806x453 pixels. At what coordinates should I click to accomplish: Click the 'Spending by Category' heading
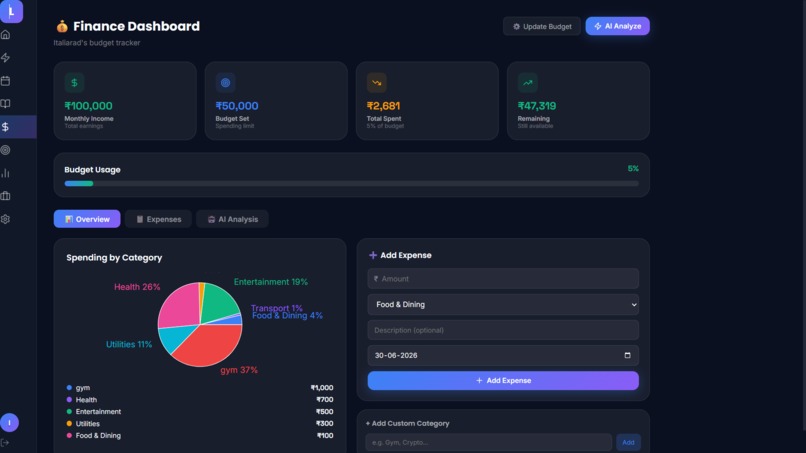pyautogui.click(x=114, y=258)
